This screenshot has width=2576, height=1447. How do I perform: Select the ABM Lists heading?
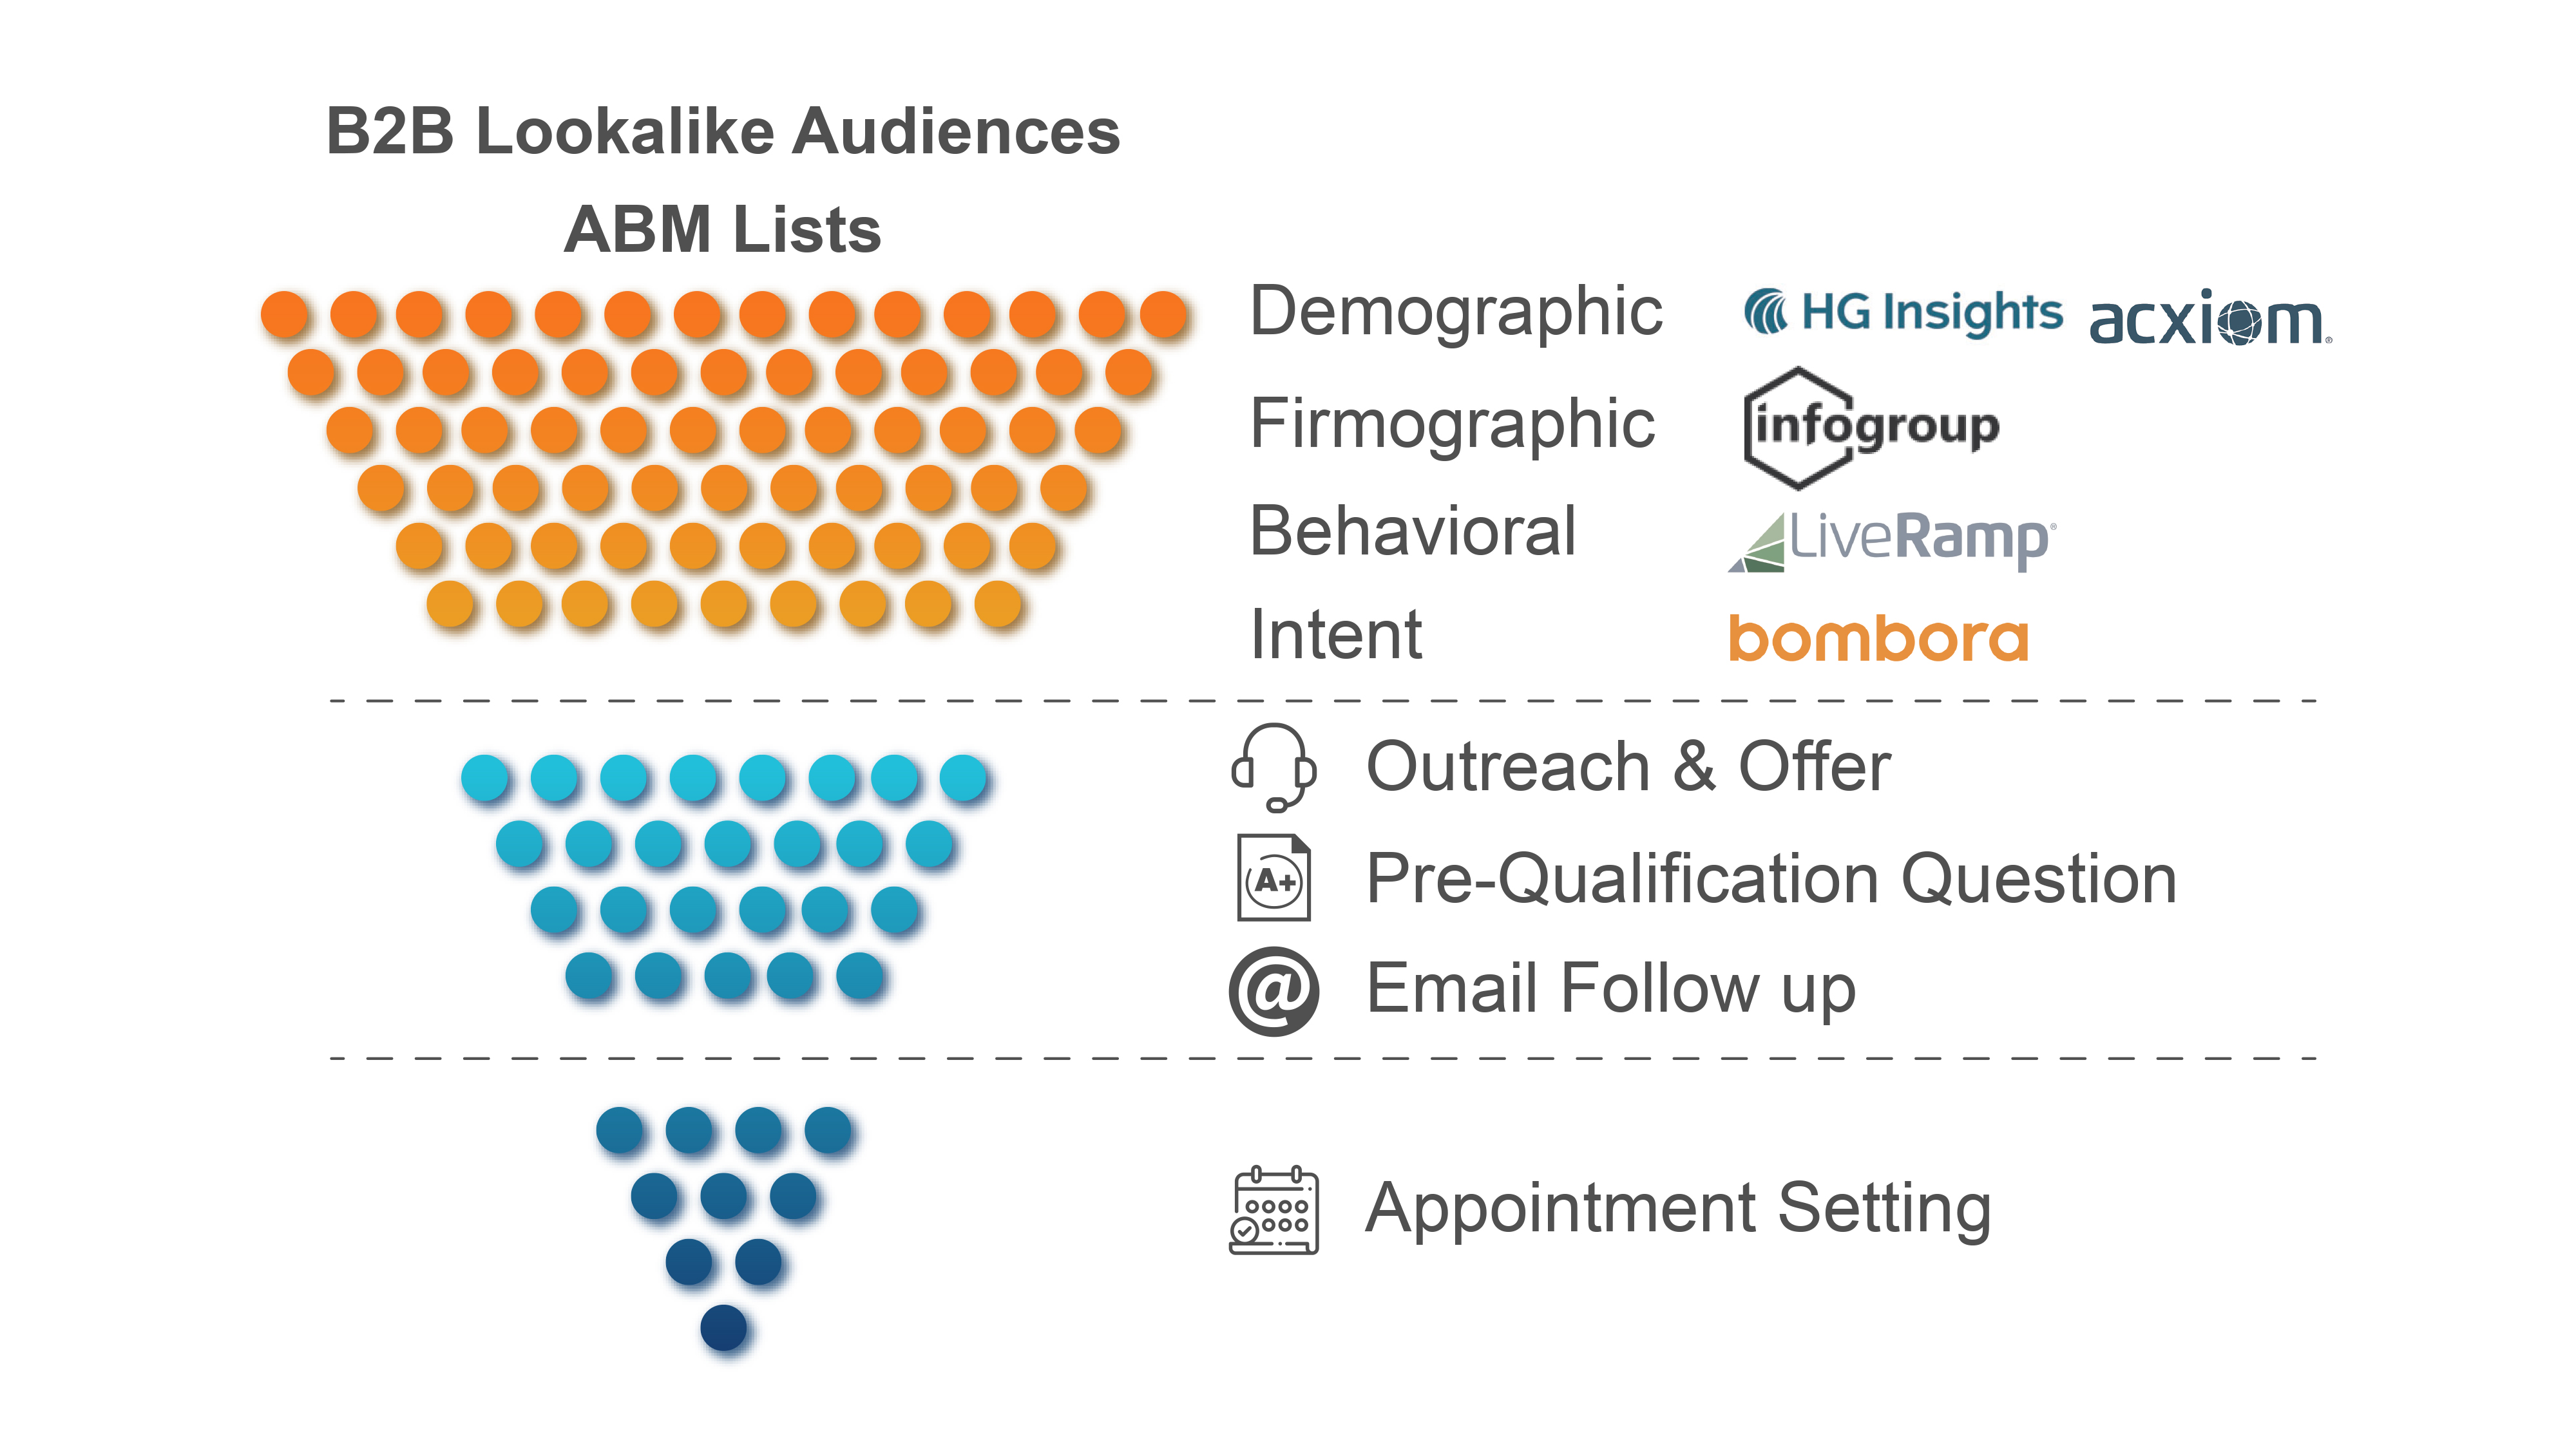(x=722, y=230)
